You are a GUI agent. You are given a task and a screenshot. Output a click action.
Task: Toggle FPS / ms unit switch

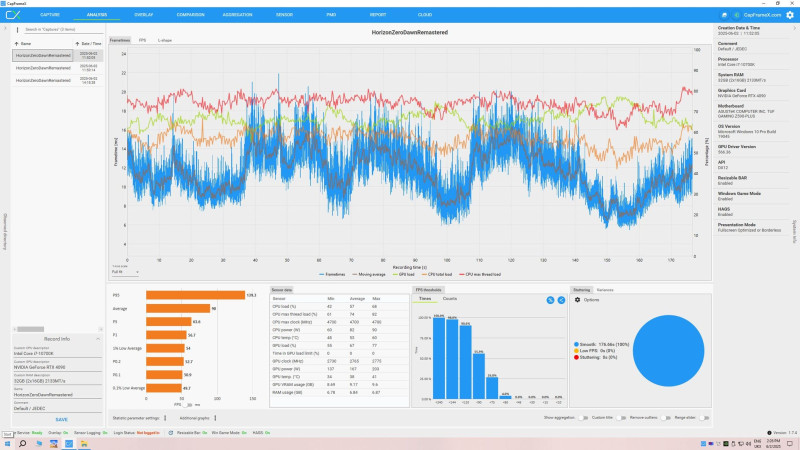tap(187, 405)
